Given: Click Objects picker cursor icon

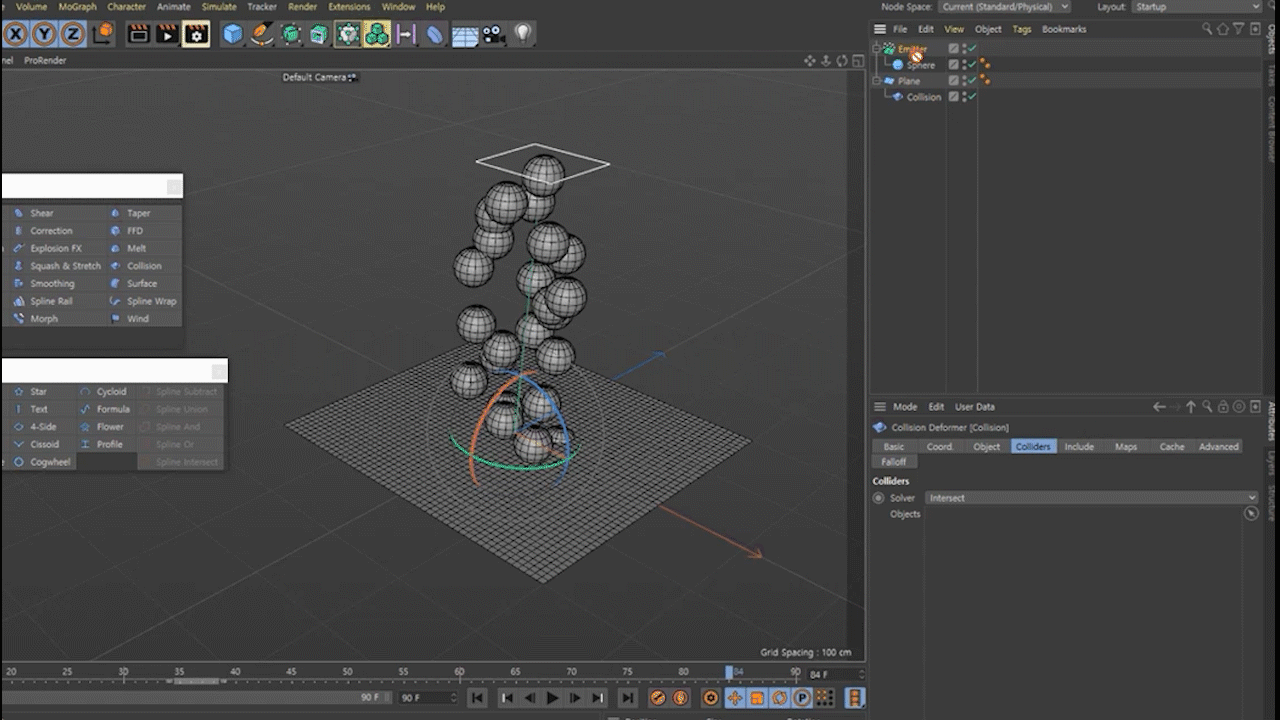Looking at the screenshot, I should click(1251, 513).
